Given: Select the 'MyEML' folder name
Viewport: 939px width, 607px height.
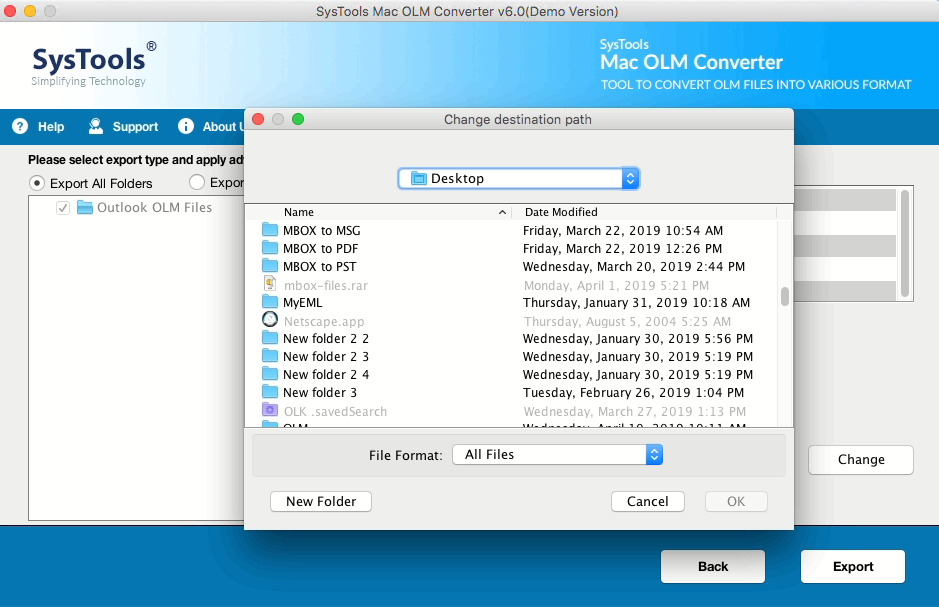Looking at the screenshot, I should pyautogui.click(x=302, y=302).
